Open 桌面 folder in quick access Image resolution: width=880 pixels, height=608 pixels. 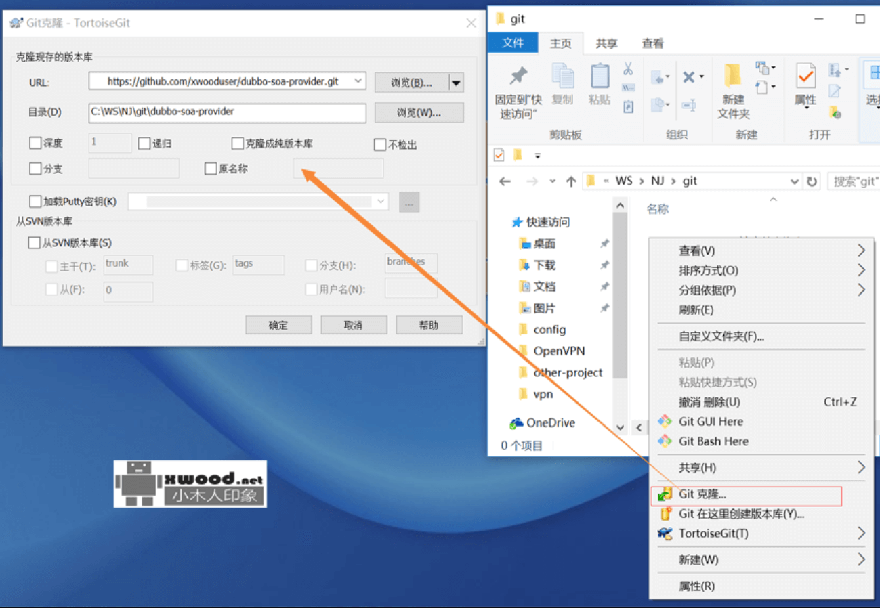click(538, 244)
